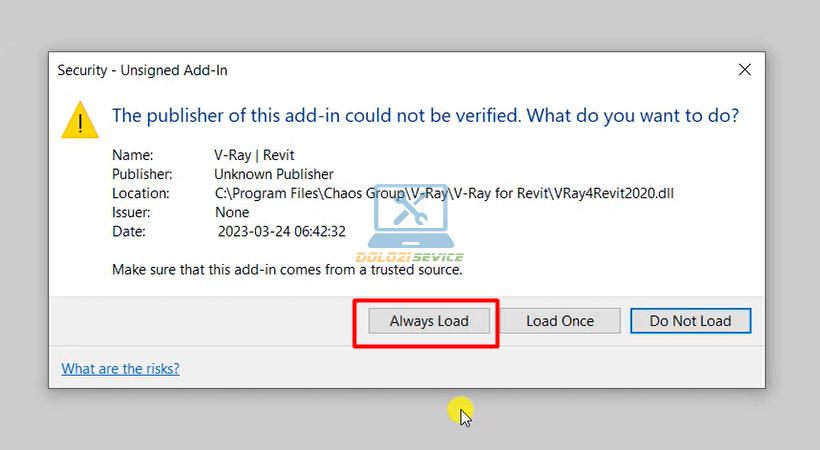This screenshot has height=450, width=820.
Task: Click the 'Date:' field label
Action: pyautogui.click(x=130, y=231)
